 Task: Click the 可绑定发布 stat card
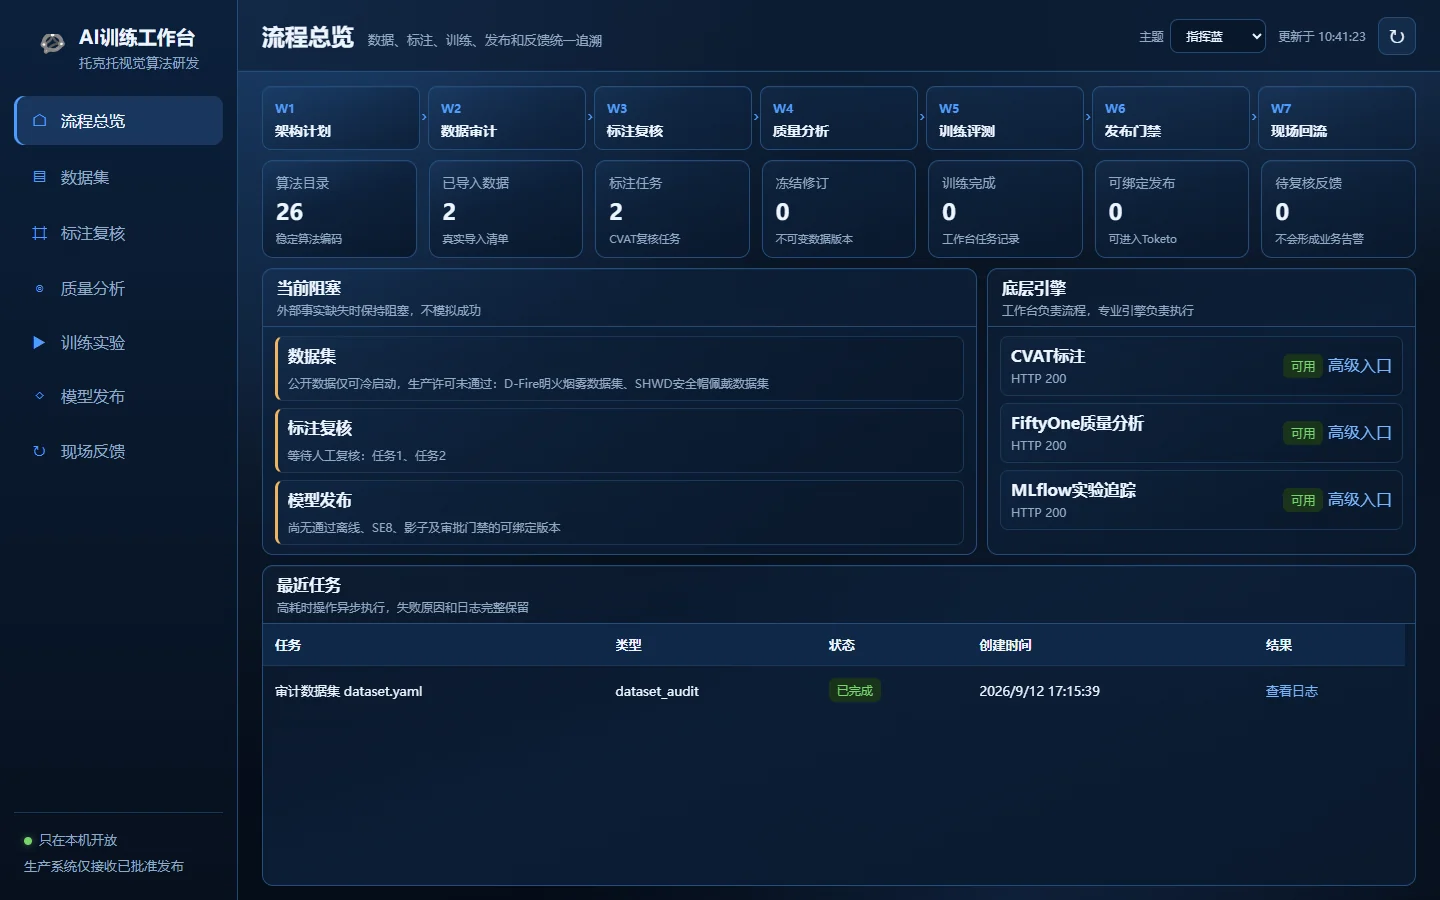tap(1172, 209)
